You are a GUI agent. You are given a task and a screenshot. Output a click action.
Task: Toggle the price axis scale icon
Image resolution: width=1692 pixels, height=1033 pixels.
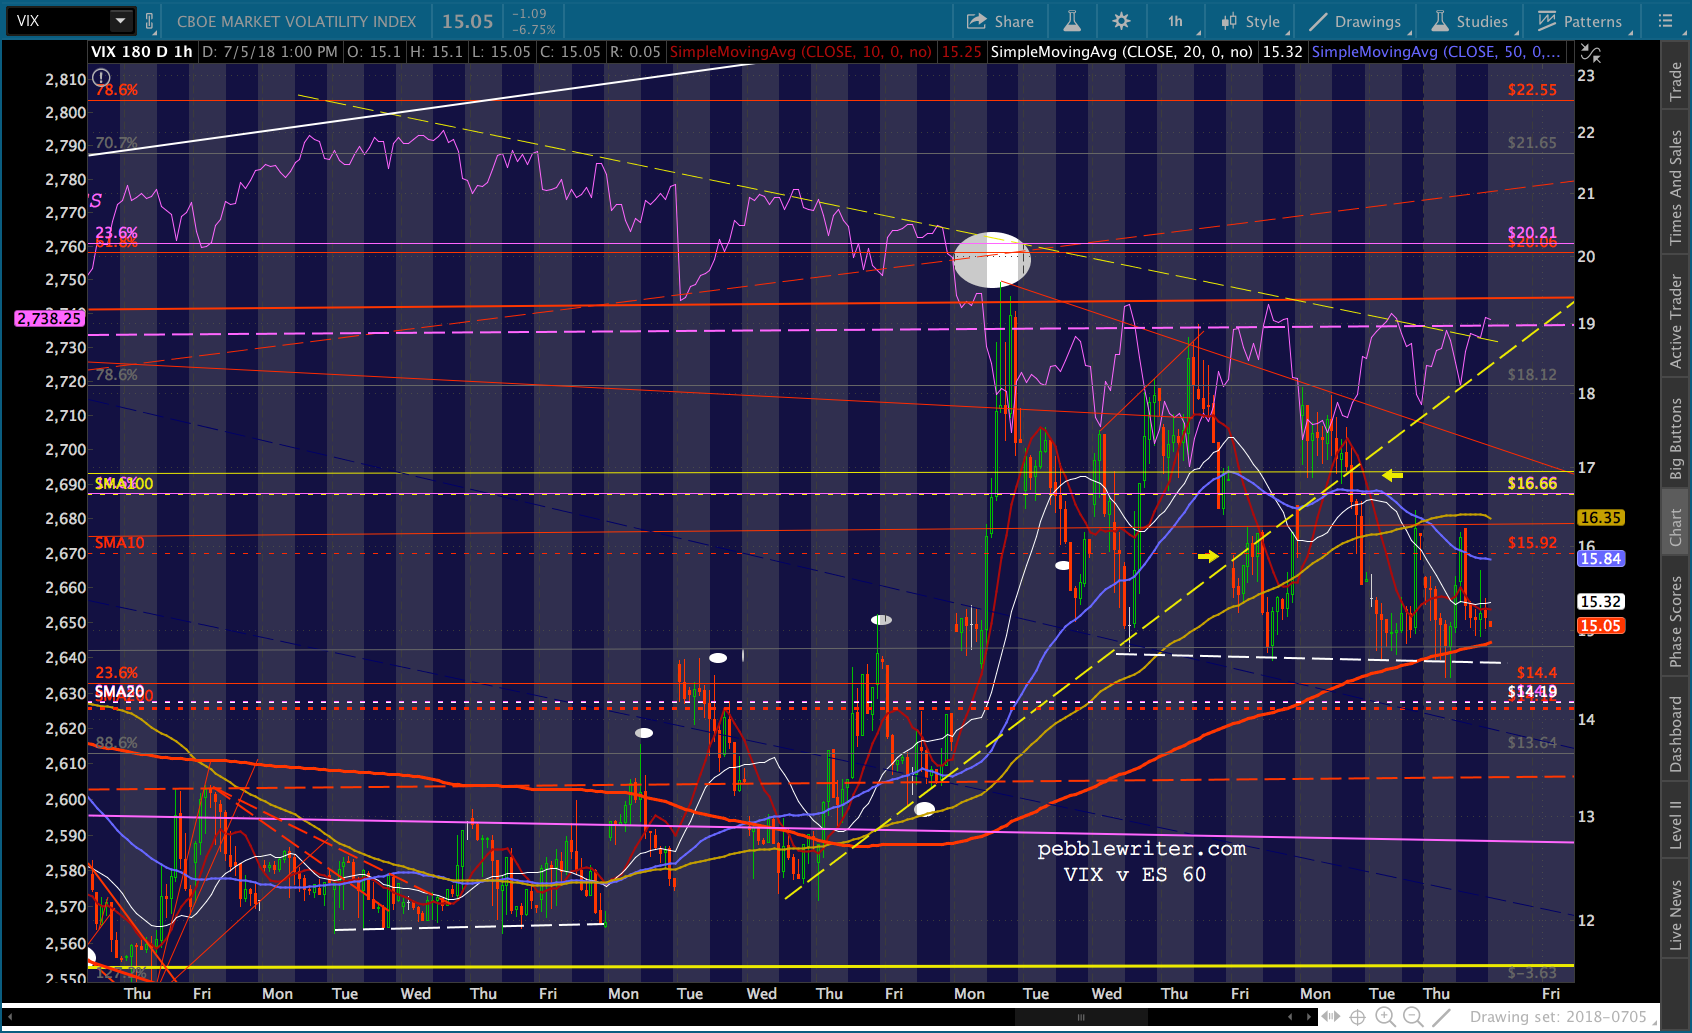(x=1590, y=53)
